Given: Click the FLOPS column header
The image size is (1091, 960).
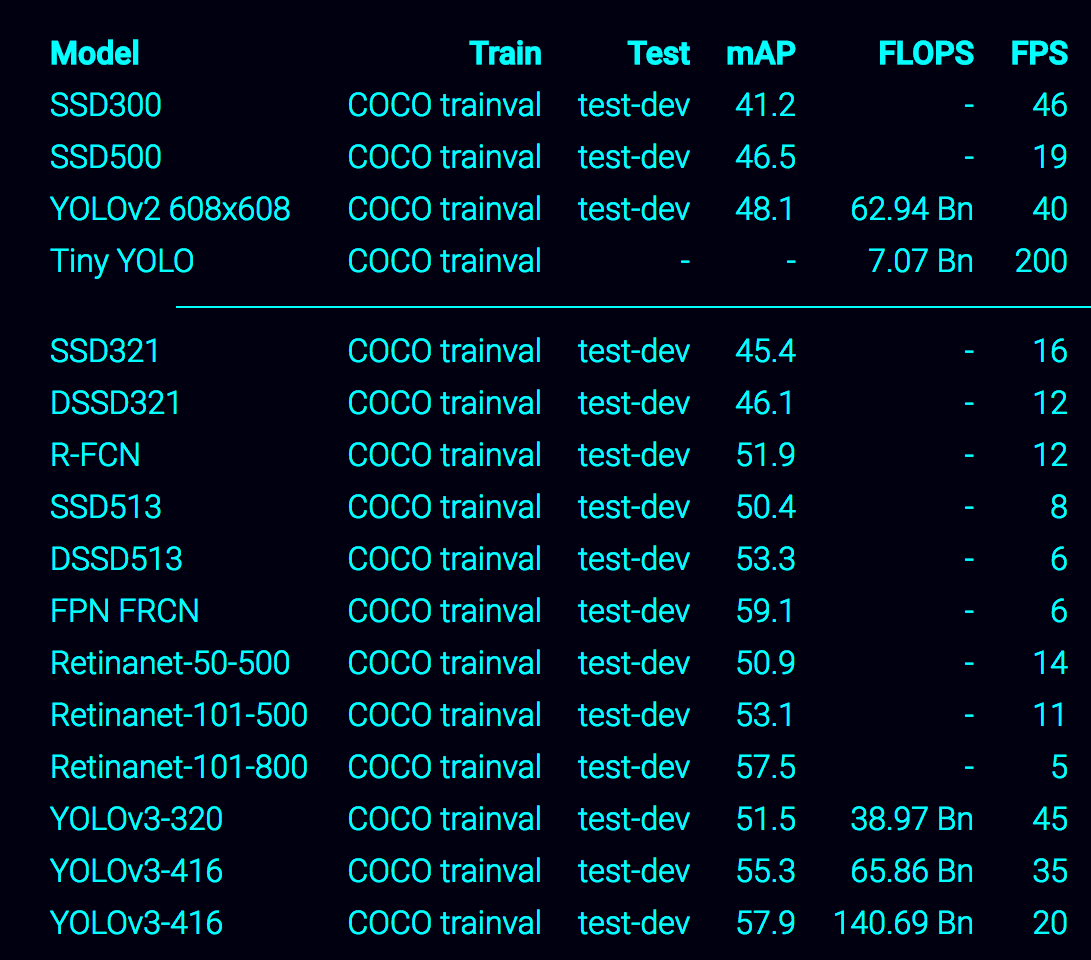Looking at the screenshot, I should point(925,54).
